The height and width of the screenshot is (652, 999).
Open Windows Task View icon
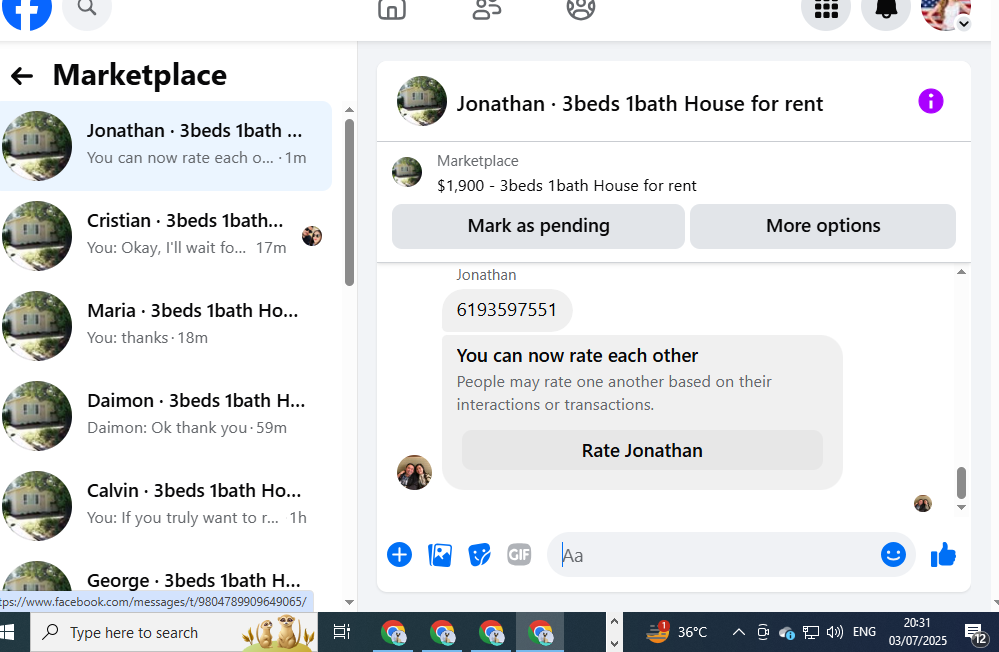[341, 632]
